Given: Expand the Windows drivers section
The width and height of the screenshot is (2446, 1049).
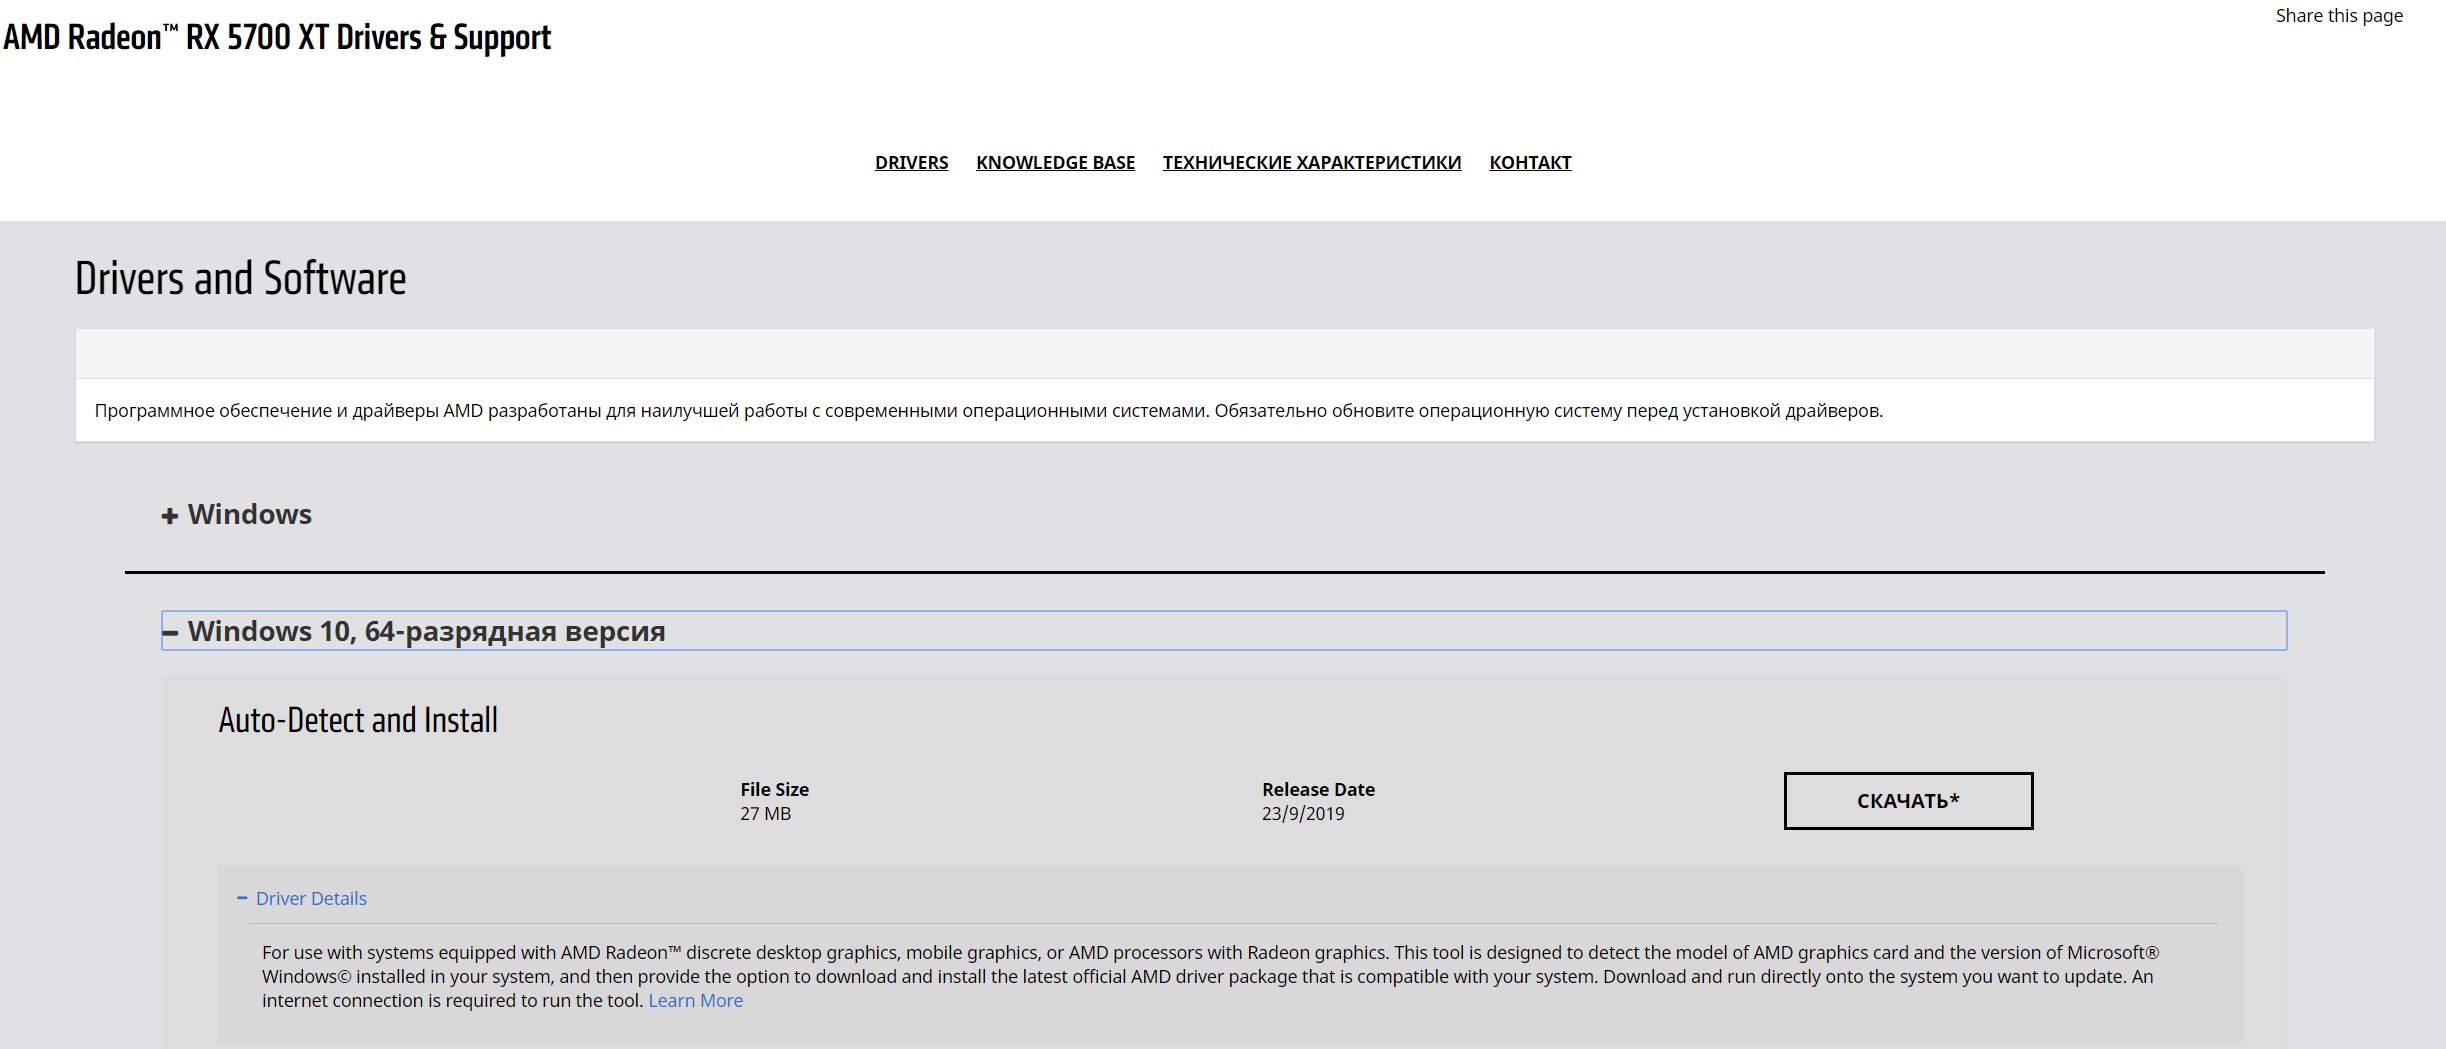Looking at the screenshot, I should coord(237,514).
